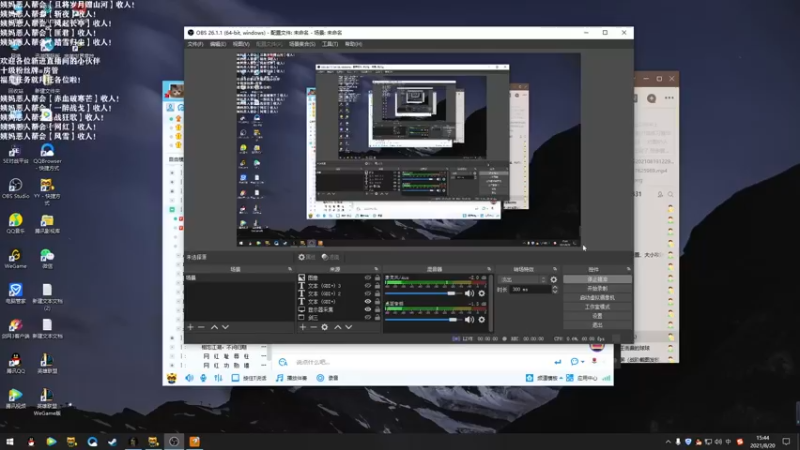Increase the transition duration stepper

click(x=555, y=287)
